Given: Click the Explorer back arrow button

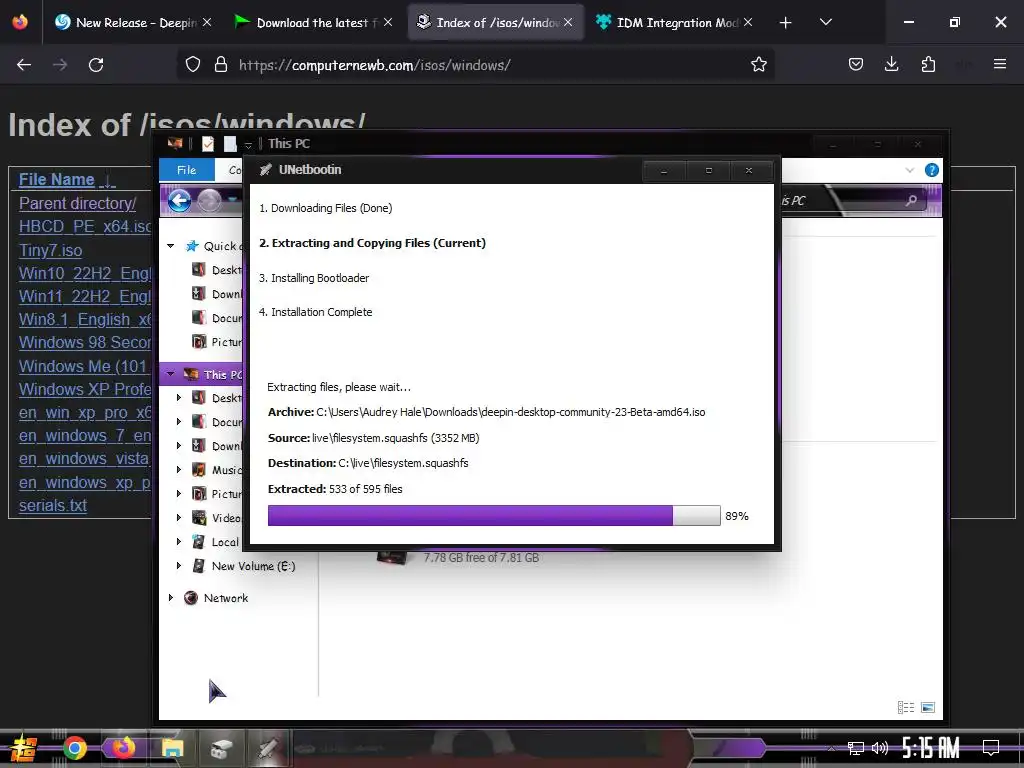Looking at the screenshot, I should 180,200.
